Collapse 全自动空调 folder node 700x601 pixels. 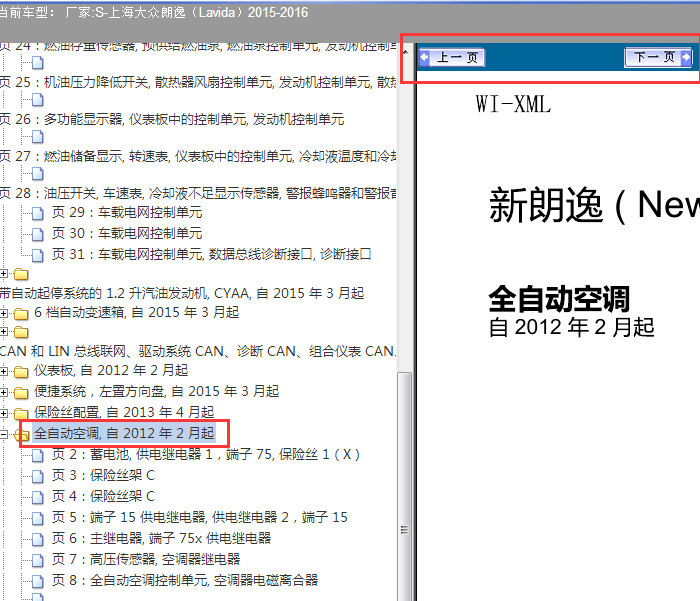tap(4, 434)
